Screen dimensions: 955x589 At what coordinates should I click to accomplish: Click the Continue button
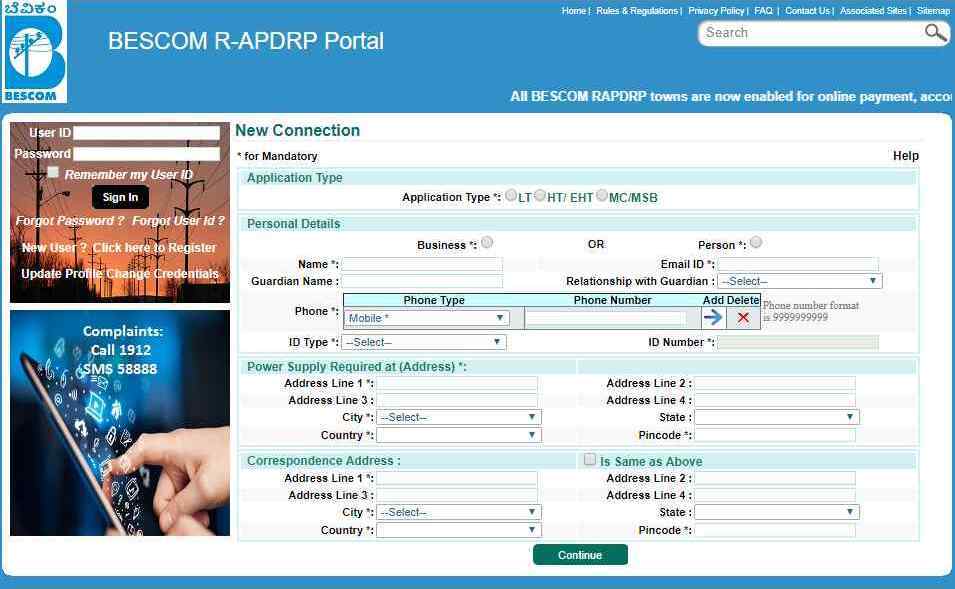(x=580, y=554)
